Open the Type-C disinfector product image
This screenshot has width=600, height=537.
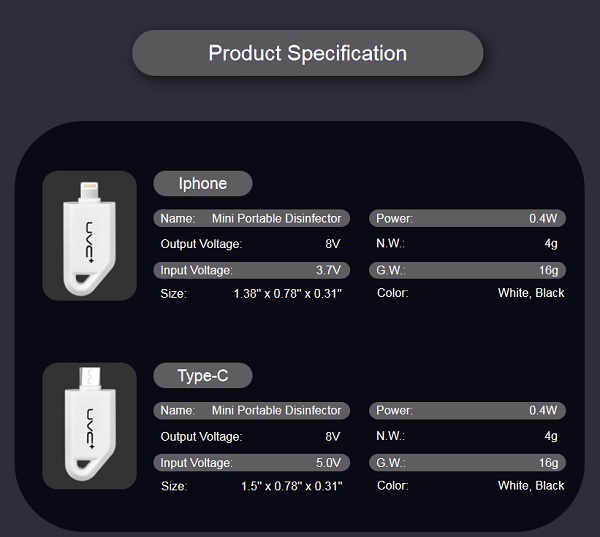90,426
